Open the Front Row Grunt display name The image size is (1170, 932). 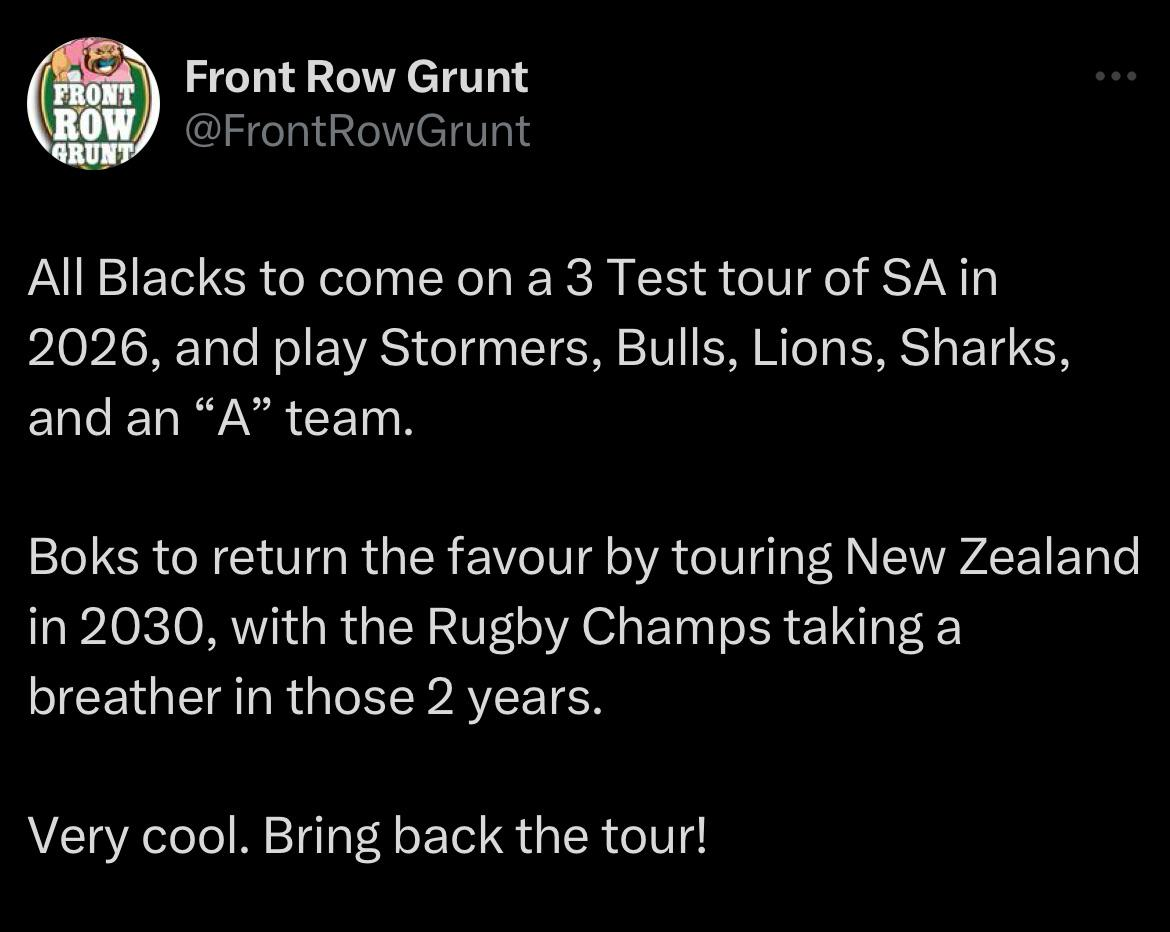[x=356, y=77]
